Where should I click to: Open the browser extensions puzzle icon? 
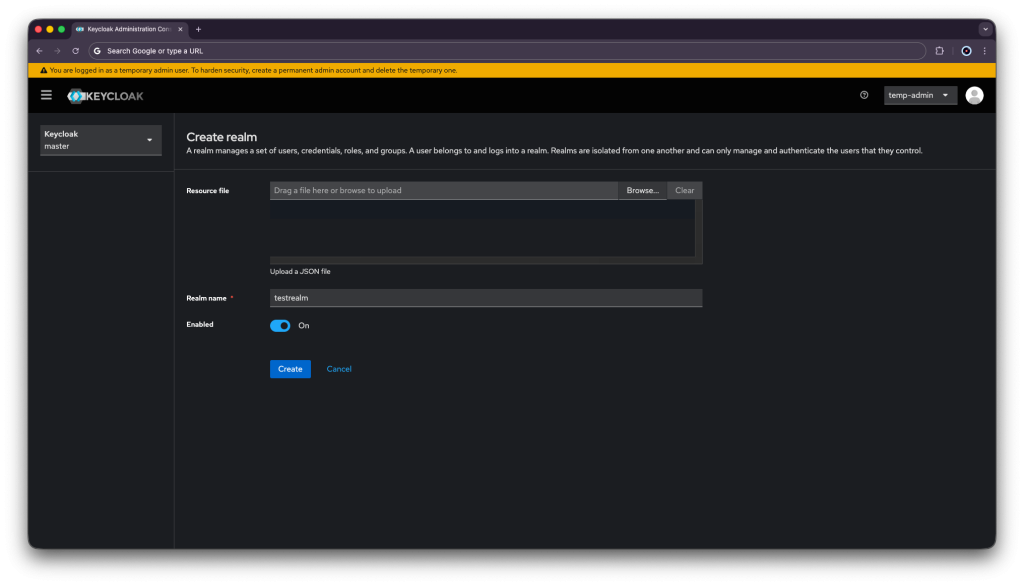(939, 50)
